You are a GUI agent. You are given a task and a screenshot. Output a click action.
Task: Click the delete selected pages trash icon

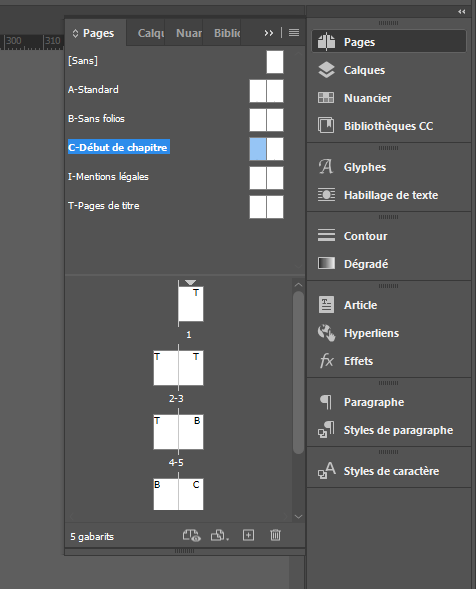point(275,535)
